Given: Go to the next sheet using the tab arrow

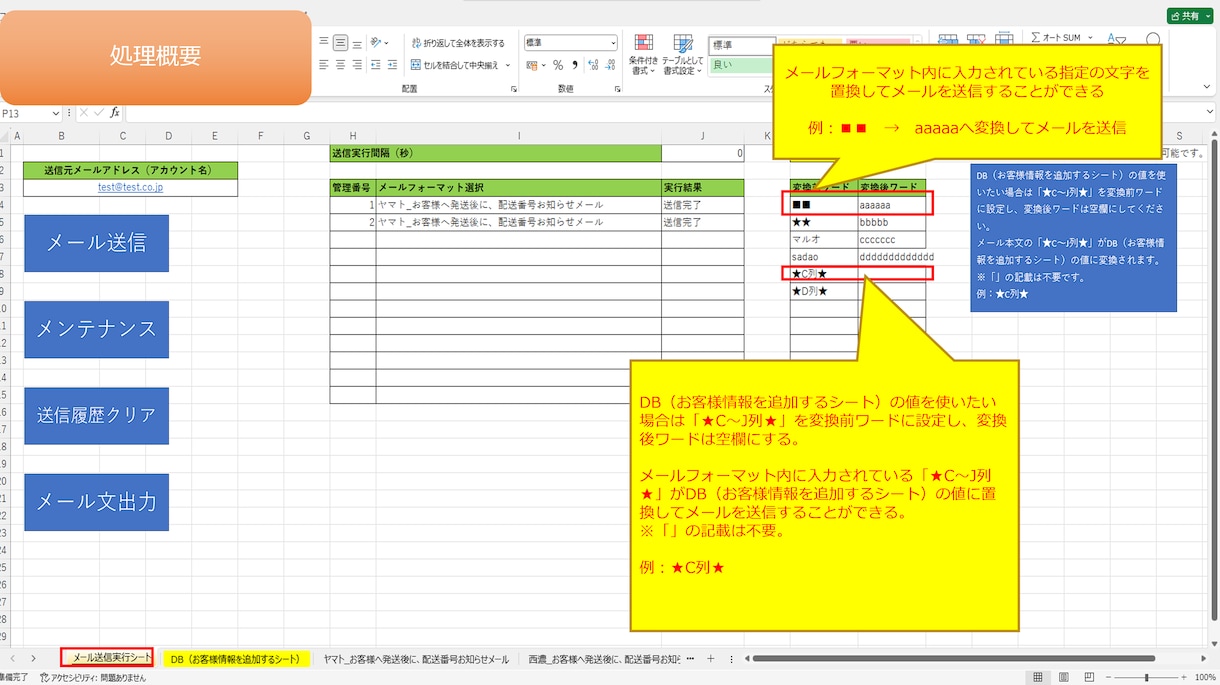Looking at the screenshot, I should click(x=33, y=659).
